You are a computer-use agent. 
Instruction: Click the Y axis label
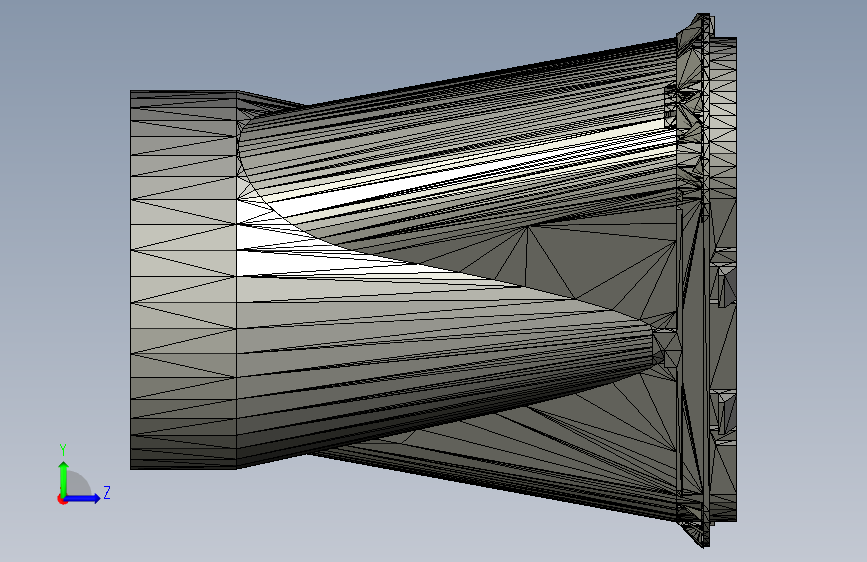point(63,450)
